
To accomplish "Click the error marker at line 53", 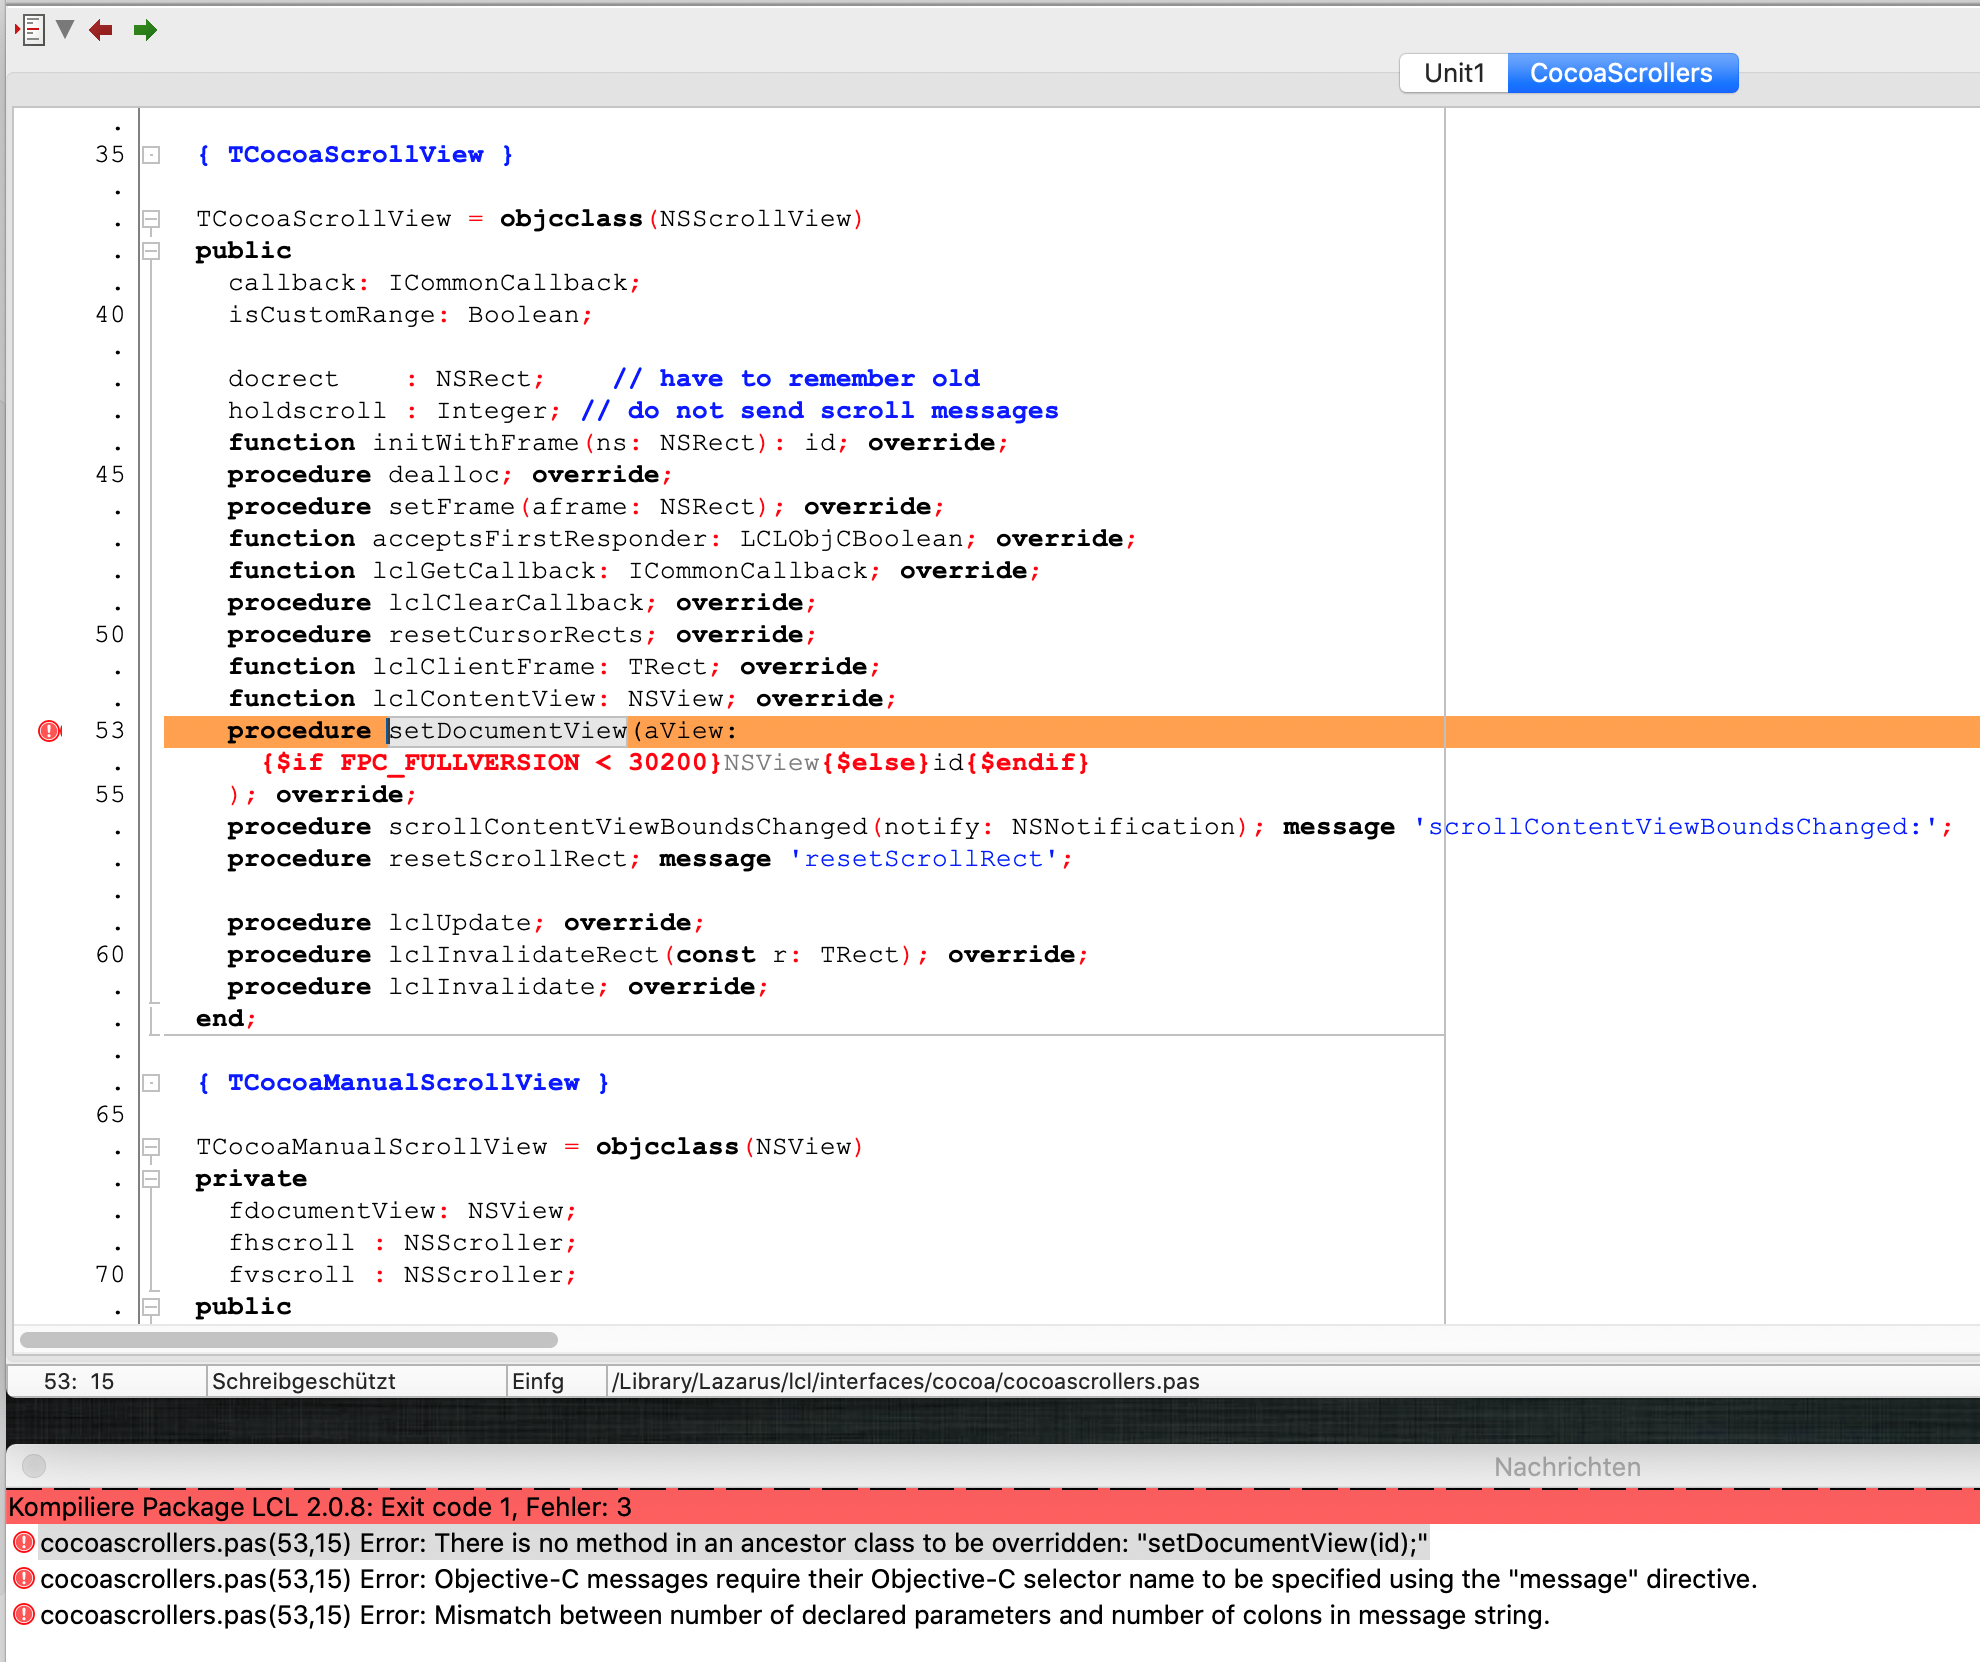I will point(49,731).
